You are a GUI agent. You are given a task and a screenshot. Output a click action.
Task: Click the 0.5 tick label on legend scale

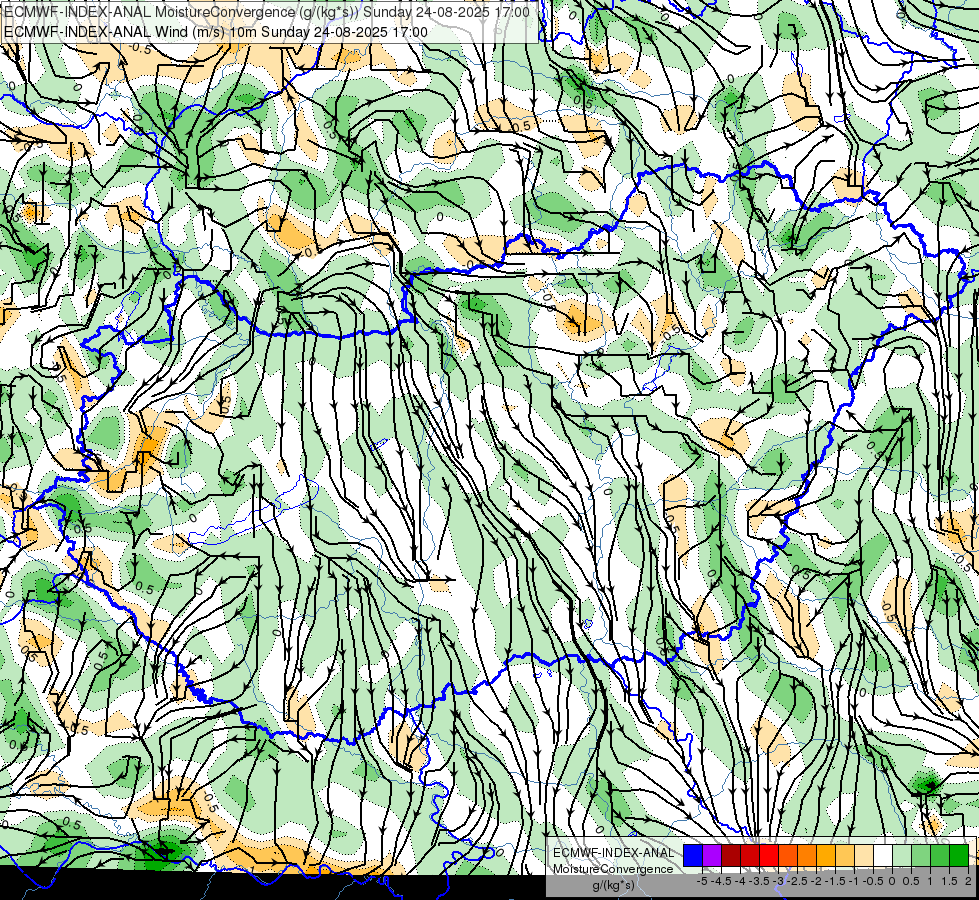tap(911, 881)
